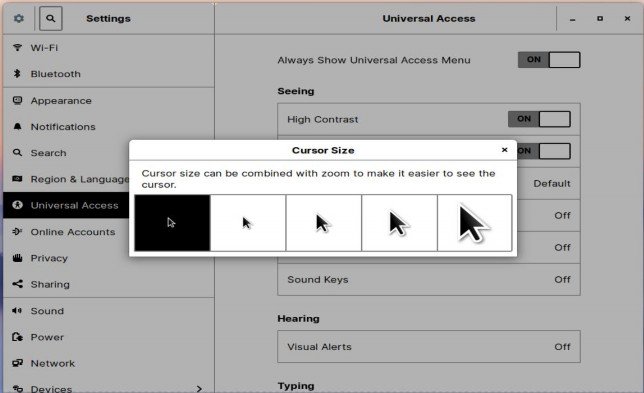The image size is (644, 393).
Task: Click the Privacy hand icon
Action: click(17, 258)
